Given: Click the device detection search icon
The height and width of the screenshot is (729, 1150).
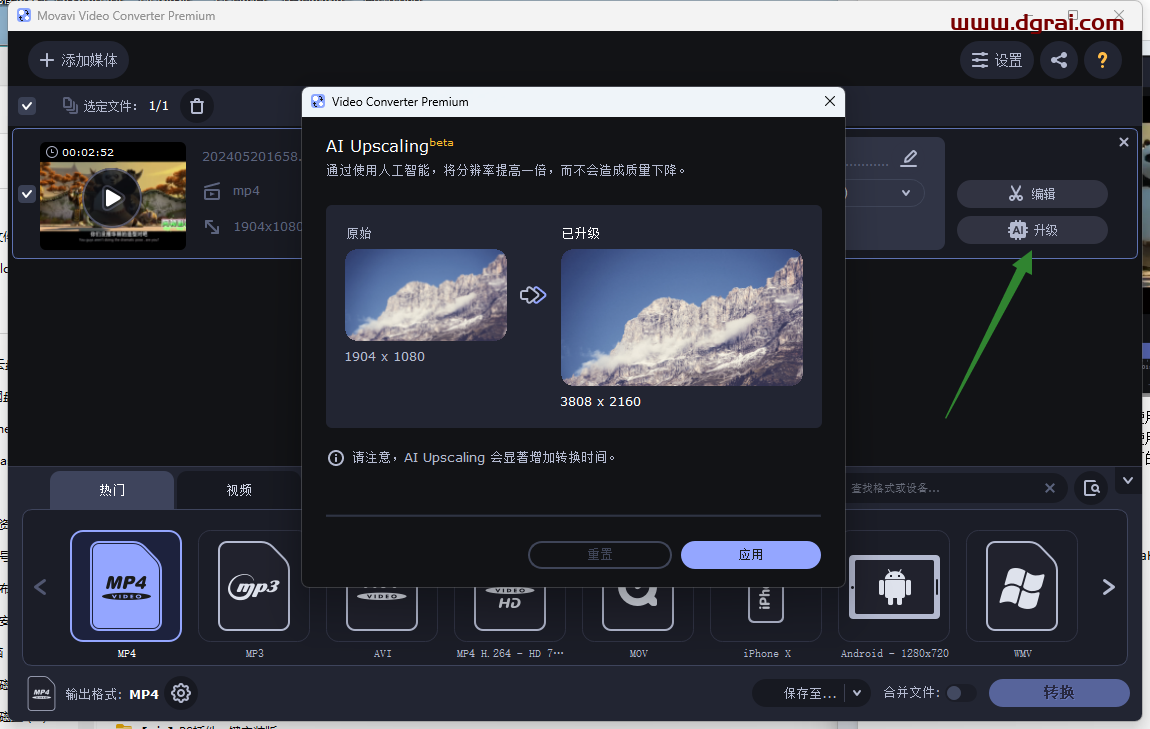Looking at the screenshot, I should click(1091, 488).
